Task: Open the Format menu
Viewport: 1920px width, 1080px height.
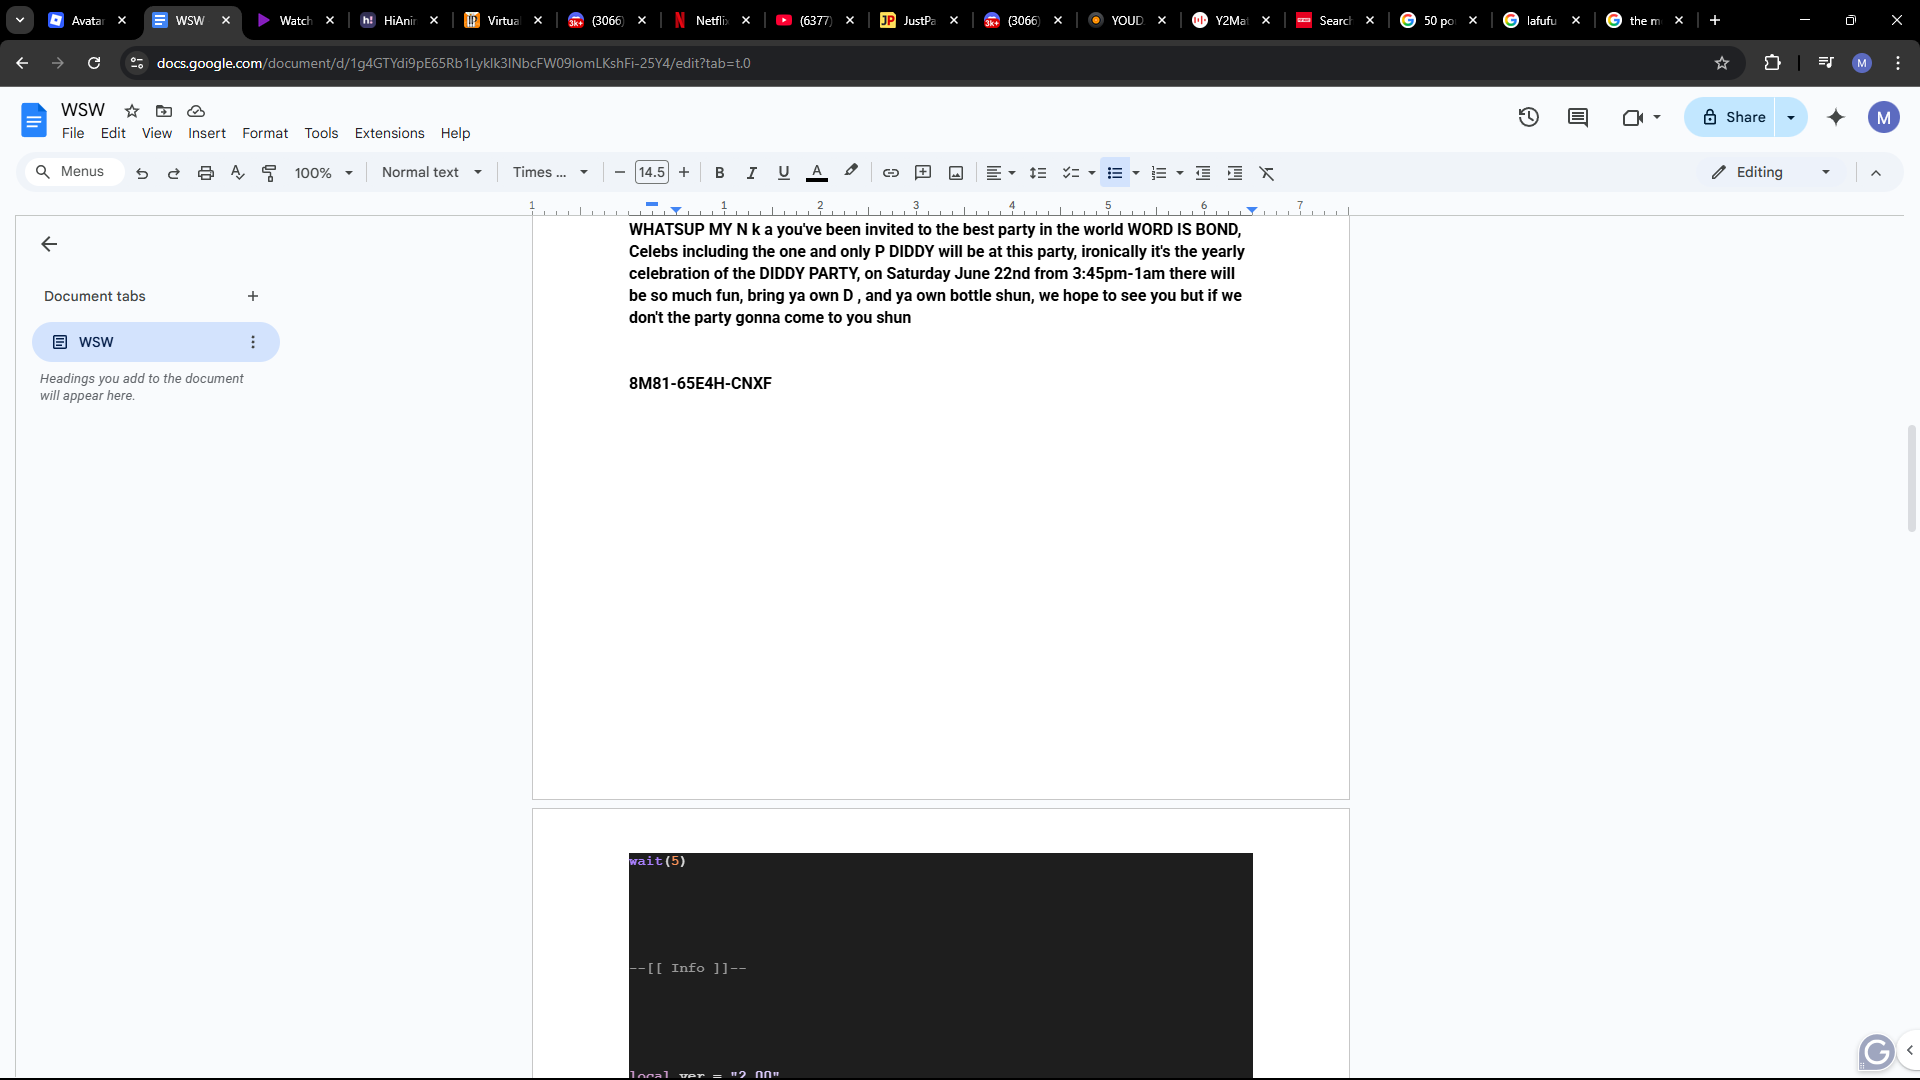Action: tap(265, 133)
